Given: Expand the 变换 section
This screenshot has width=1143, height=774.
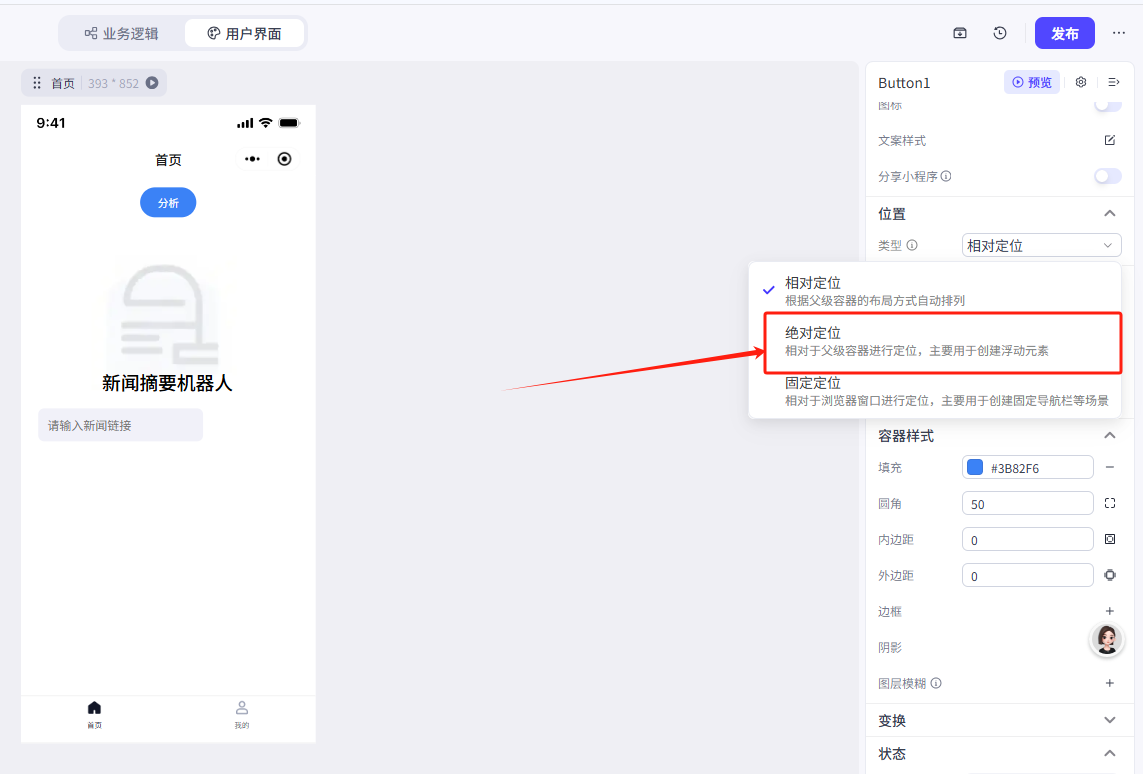Looking at the screenshot, I should (x=1109, y=720).
